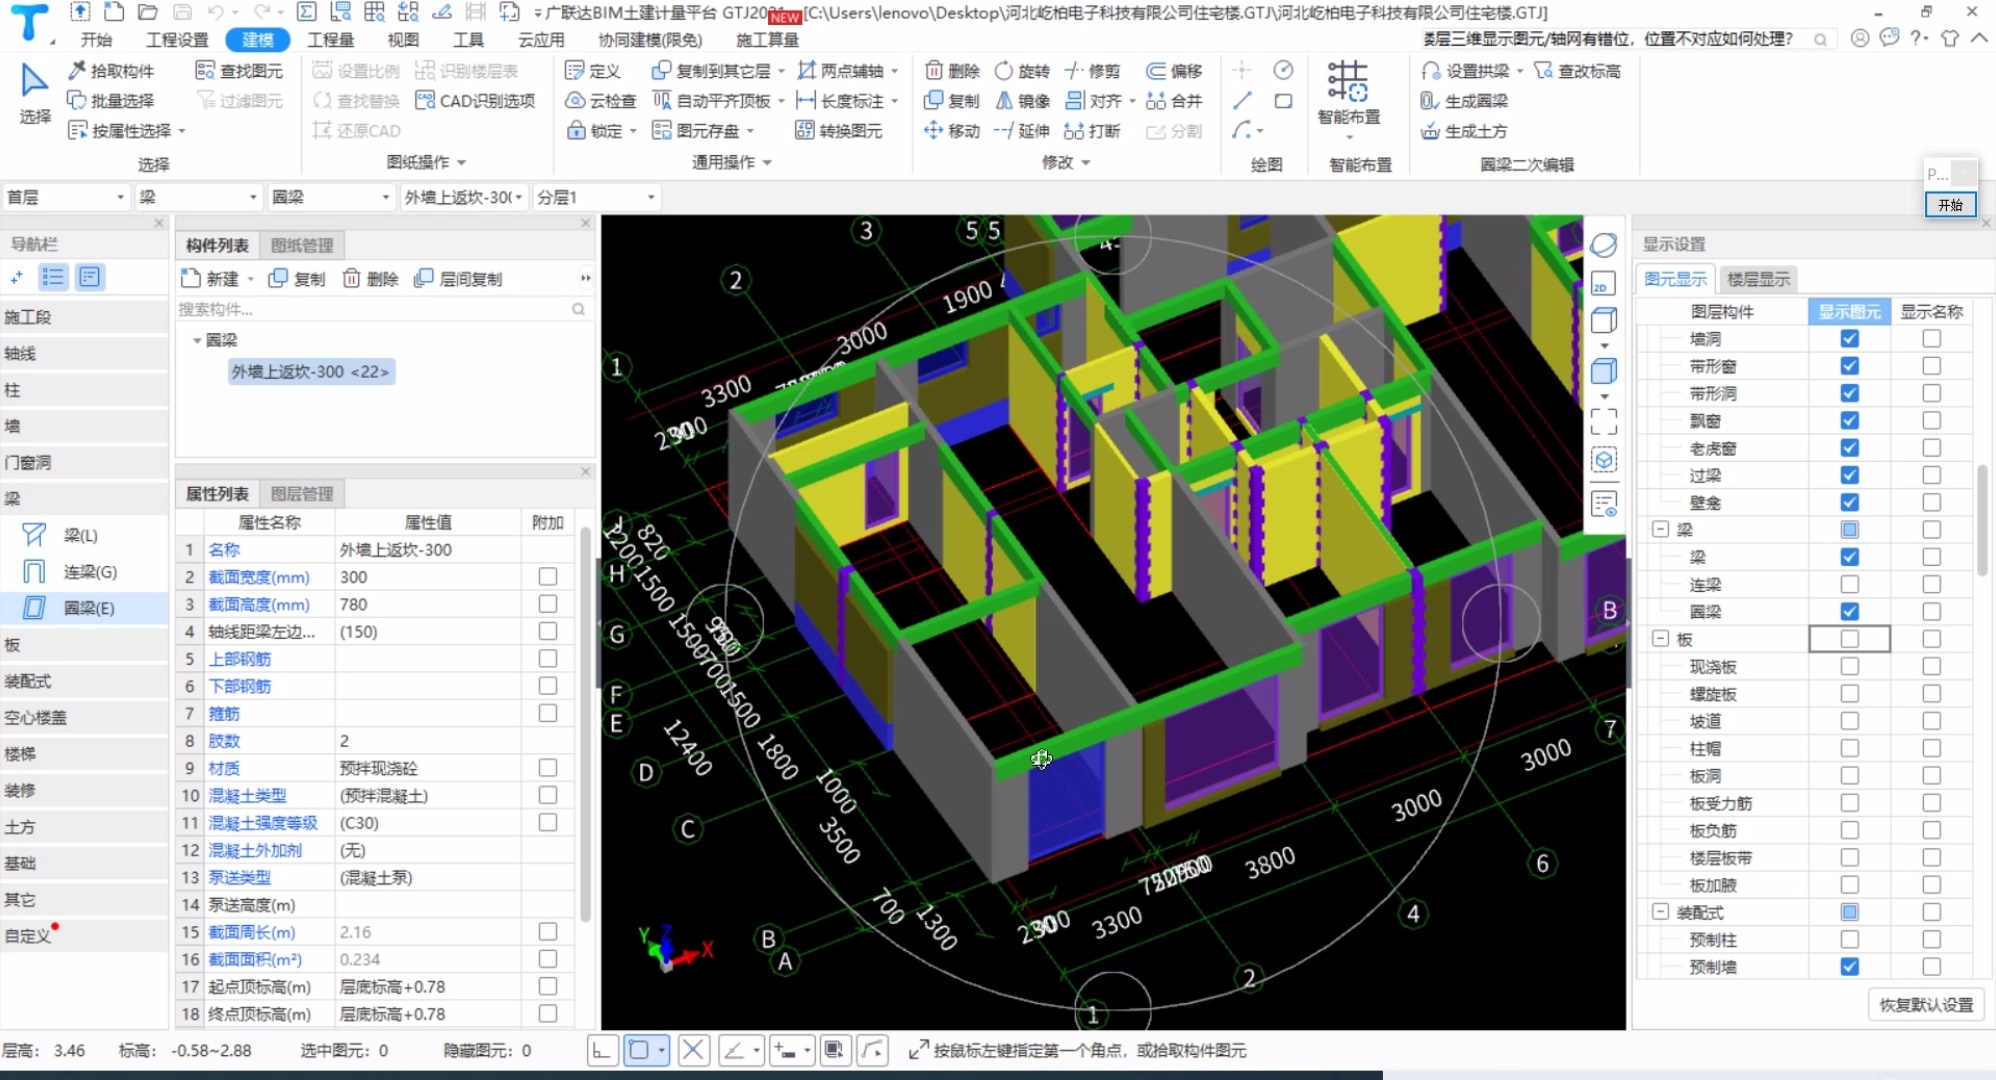Screen dimensions: 1996x1080
Task: Open the 工程设置 ribbon tab
Action: [177, 39]
